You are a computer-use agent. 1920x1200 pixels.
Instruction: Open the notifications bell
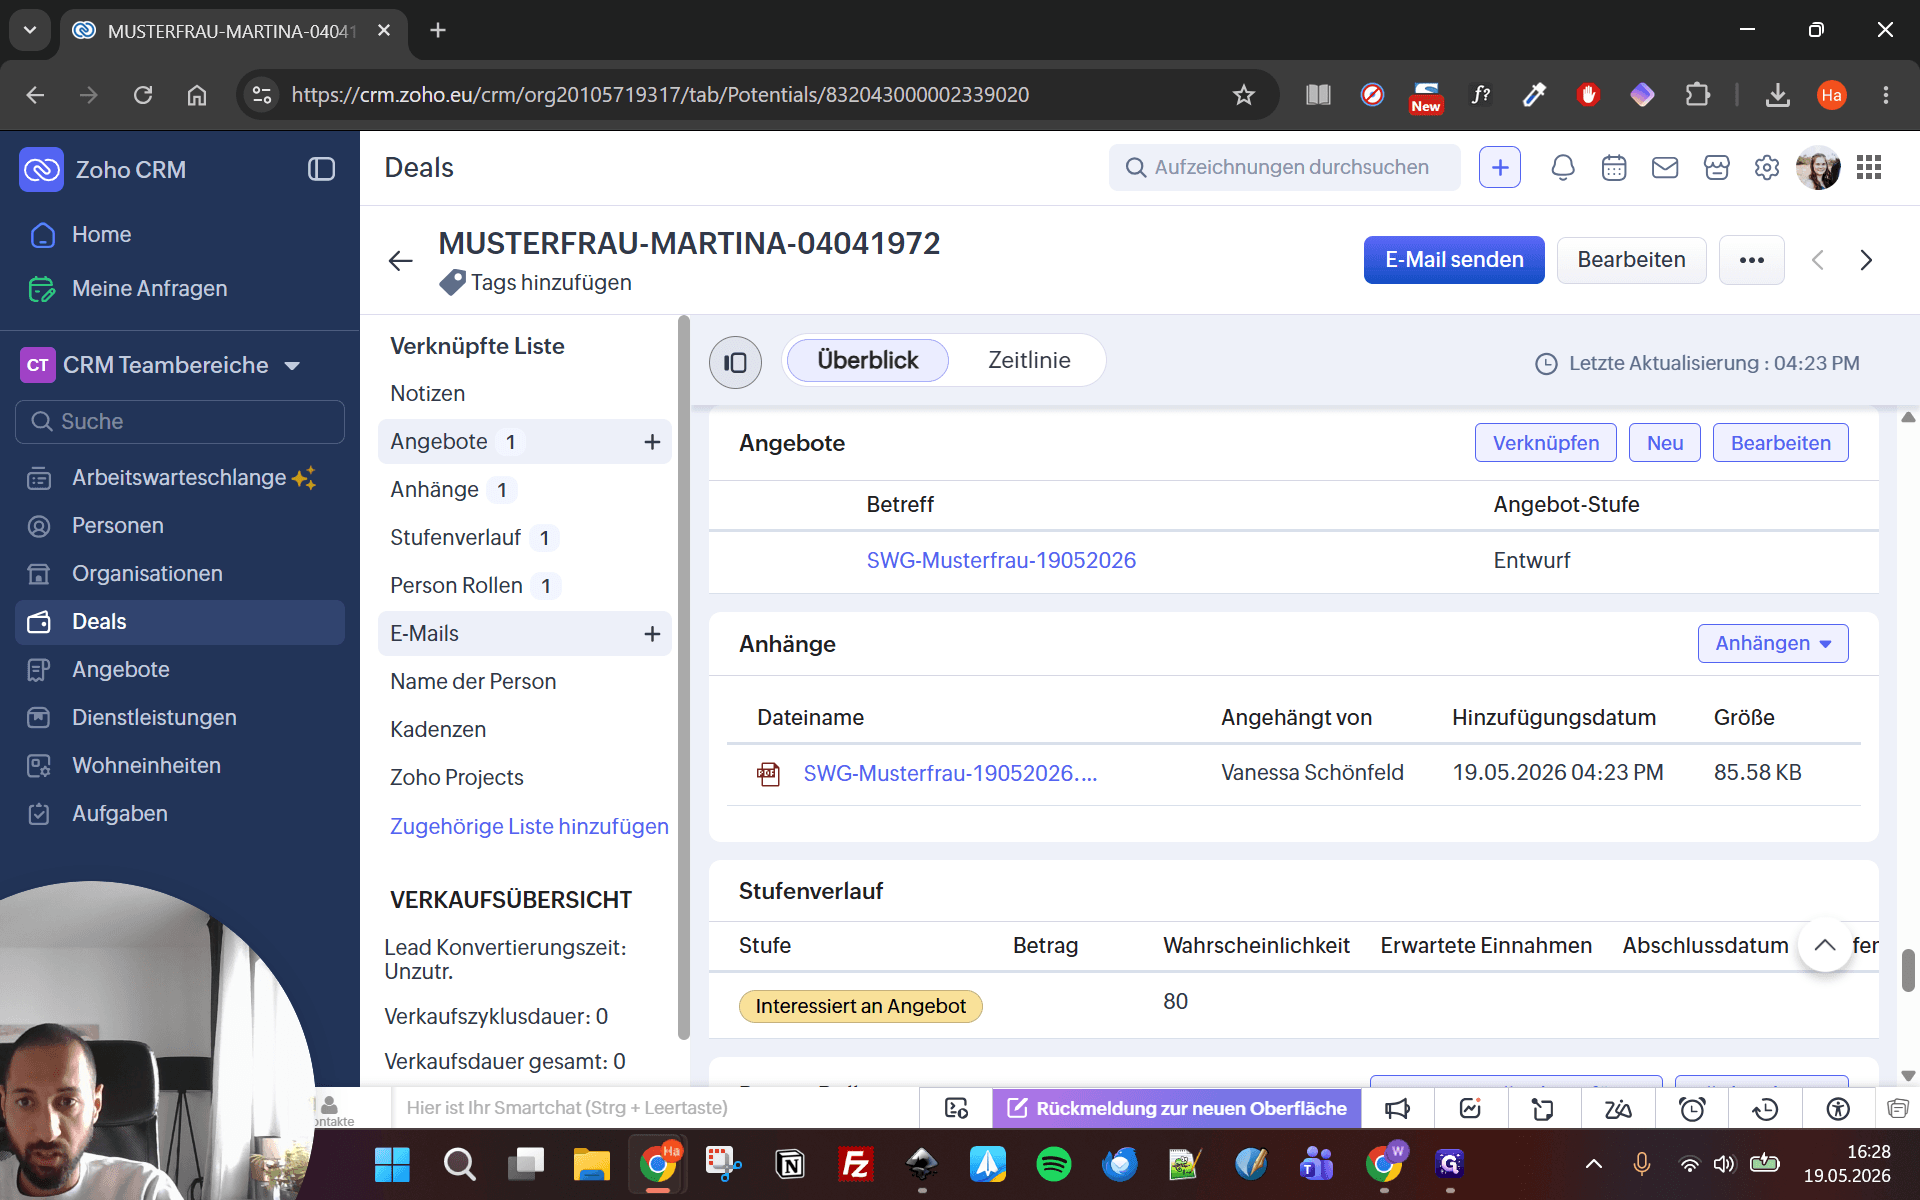click(x=1562, y=168)
